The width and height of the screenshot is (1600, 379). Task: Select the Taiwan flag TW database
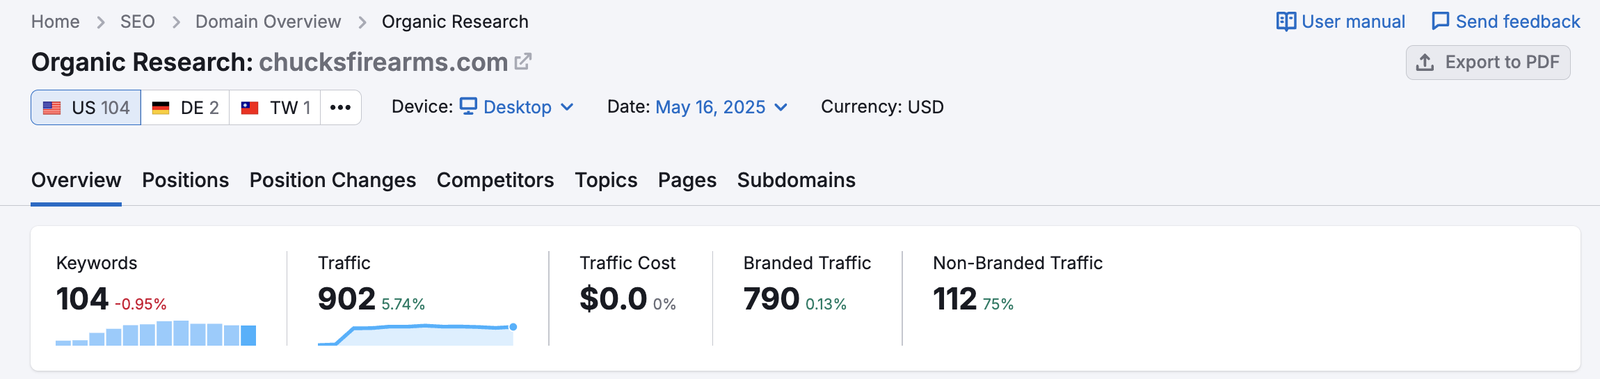pos(275,107)
